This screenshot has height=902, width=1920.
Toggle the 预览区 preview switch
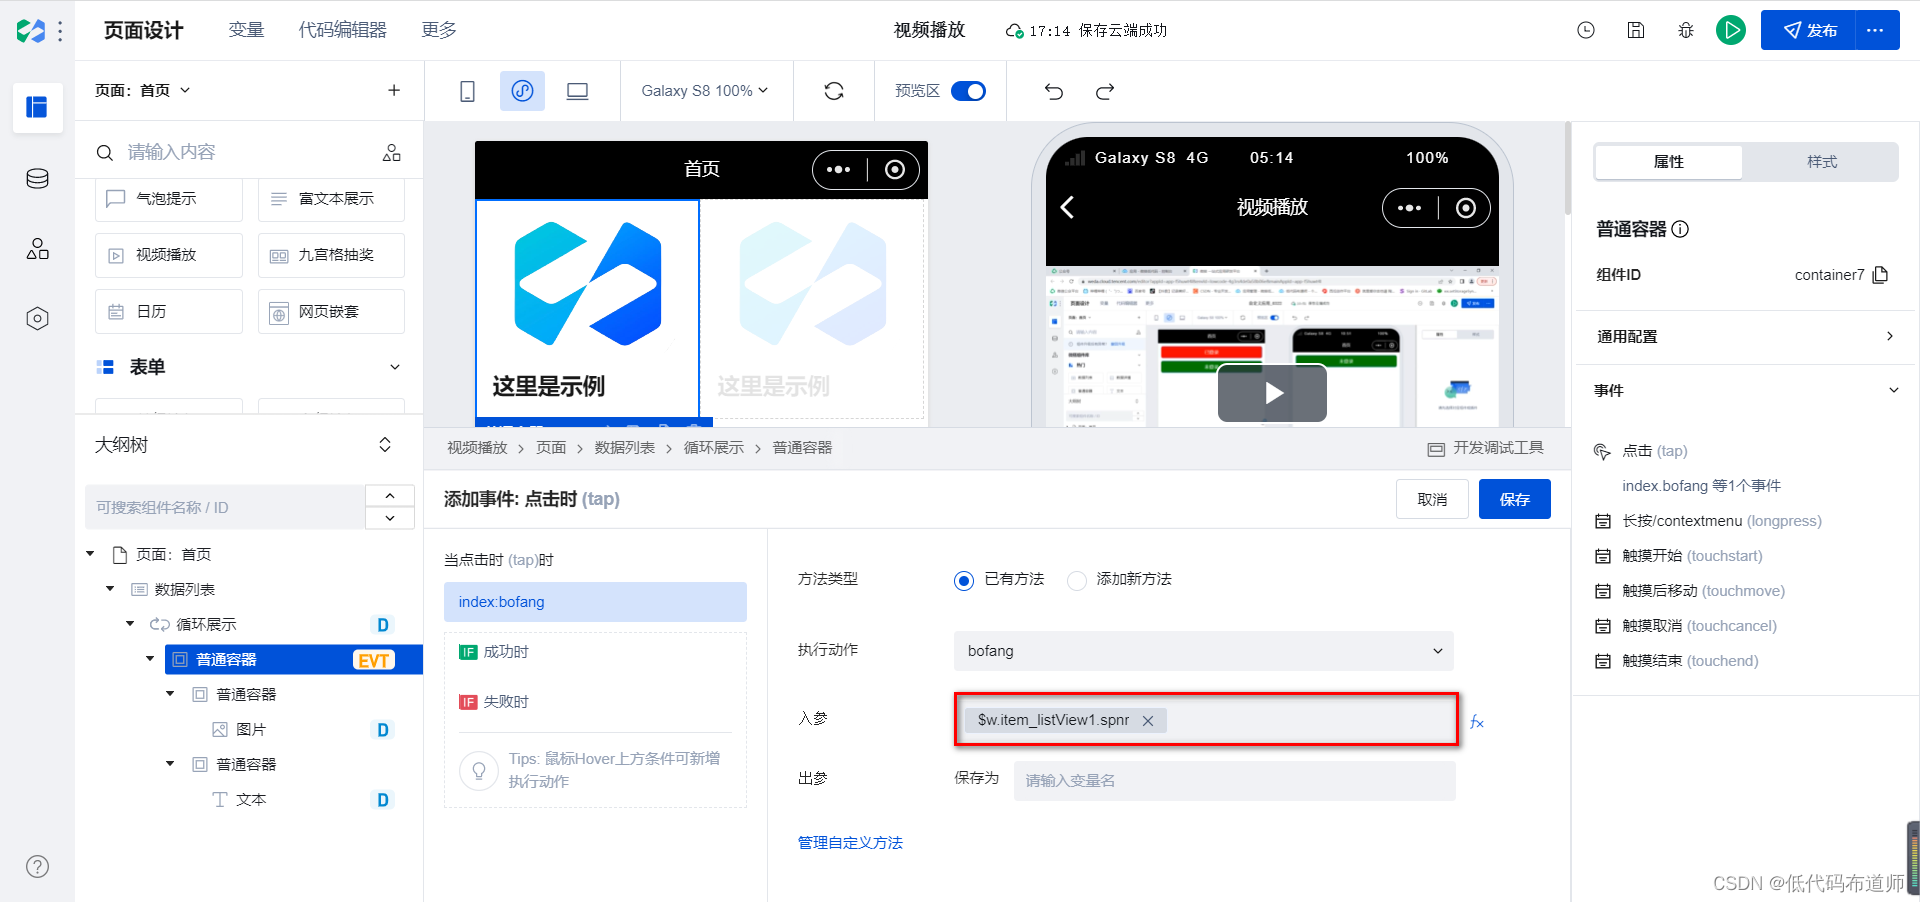point(968,91)
